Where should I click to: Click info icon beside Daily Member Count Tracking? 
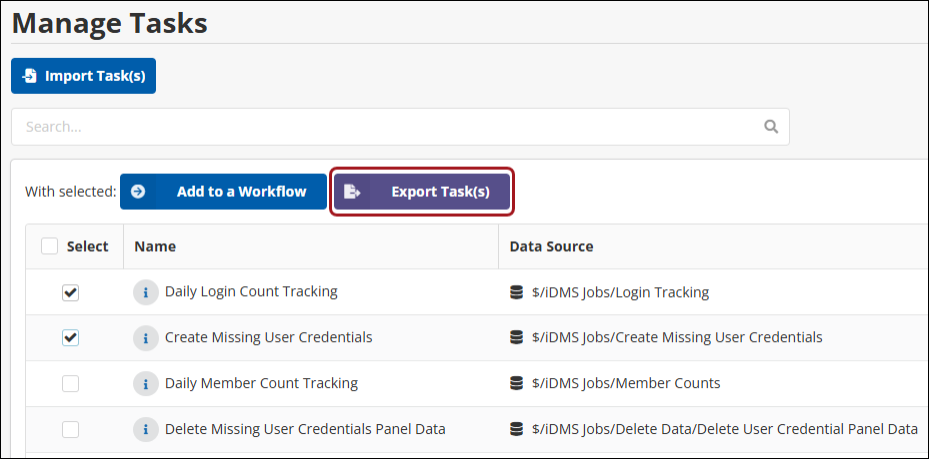pos(146,383)
